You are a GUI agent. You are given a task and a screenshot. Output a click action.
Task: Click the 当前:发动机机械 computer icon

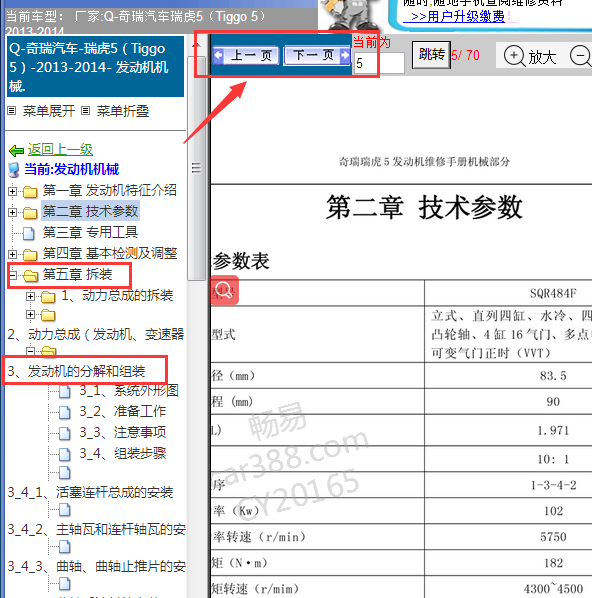point(14,170)
